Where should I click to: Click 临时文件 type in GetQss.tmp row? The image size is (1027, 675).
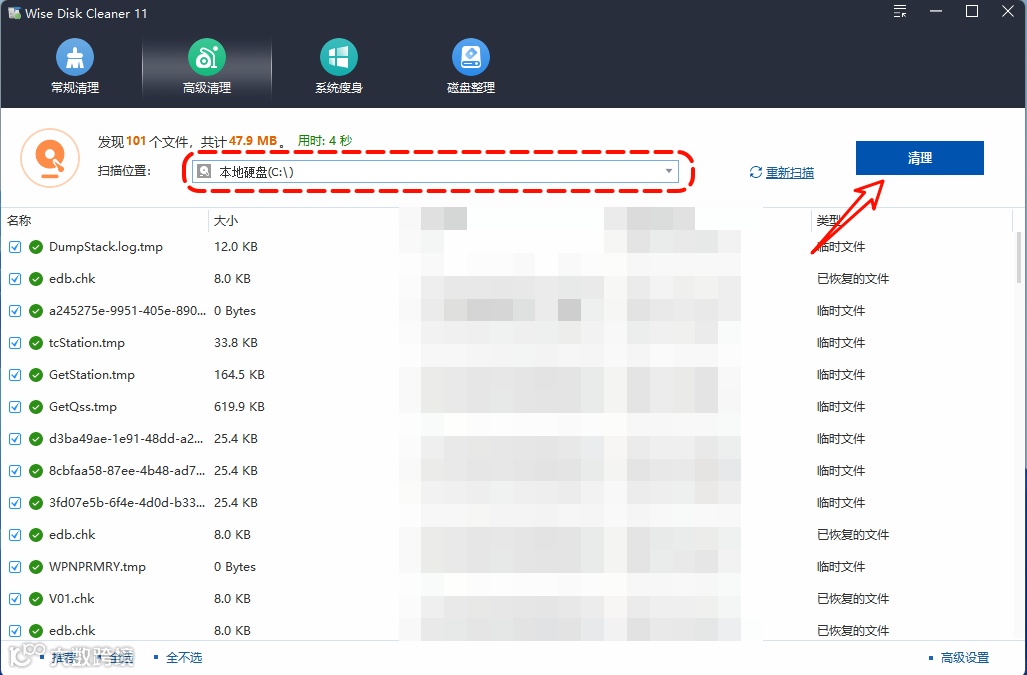click(841, 407)
